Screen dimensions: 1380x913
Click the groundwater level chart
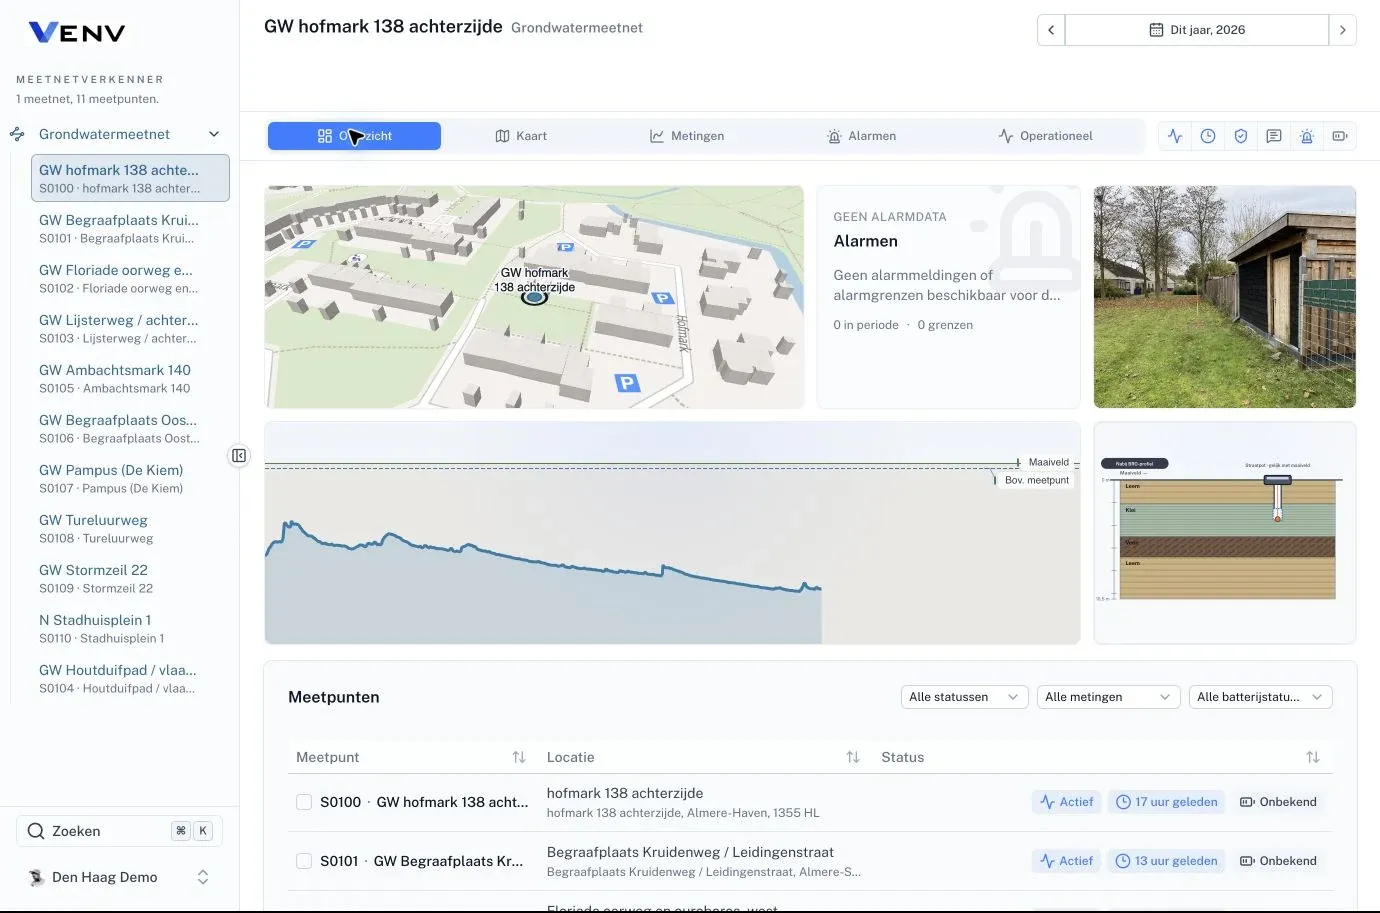coord(672,533)
